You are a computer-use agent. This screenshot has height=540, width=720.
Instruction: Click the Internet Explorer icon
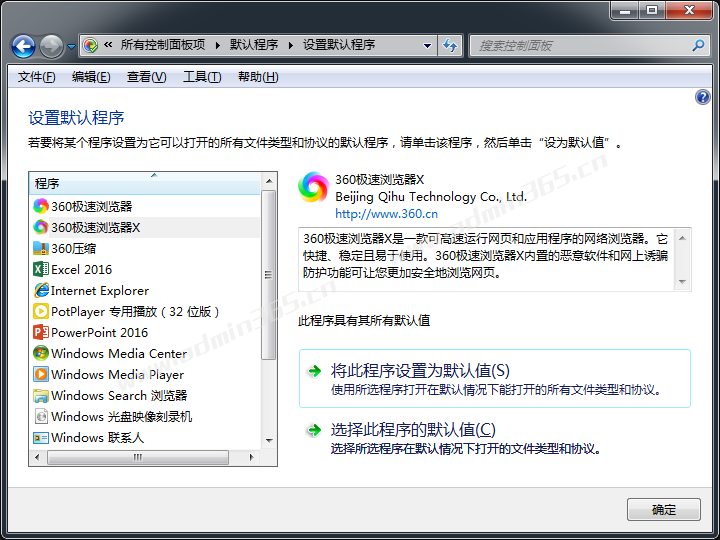click(41, 290)
